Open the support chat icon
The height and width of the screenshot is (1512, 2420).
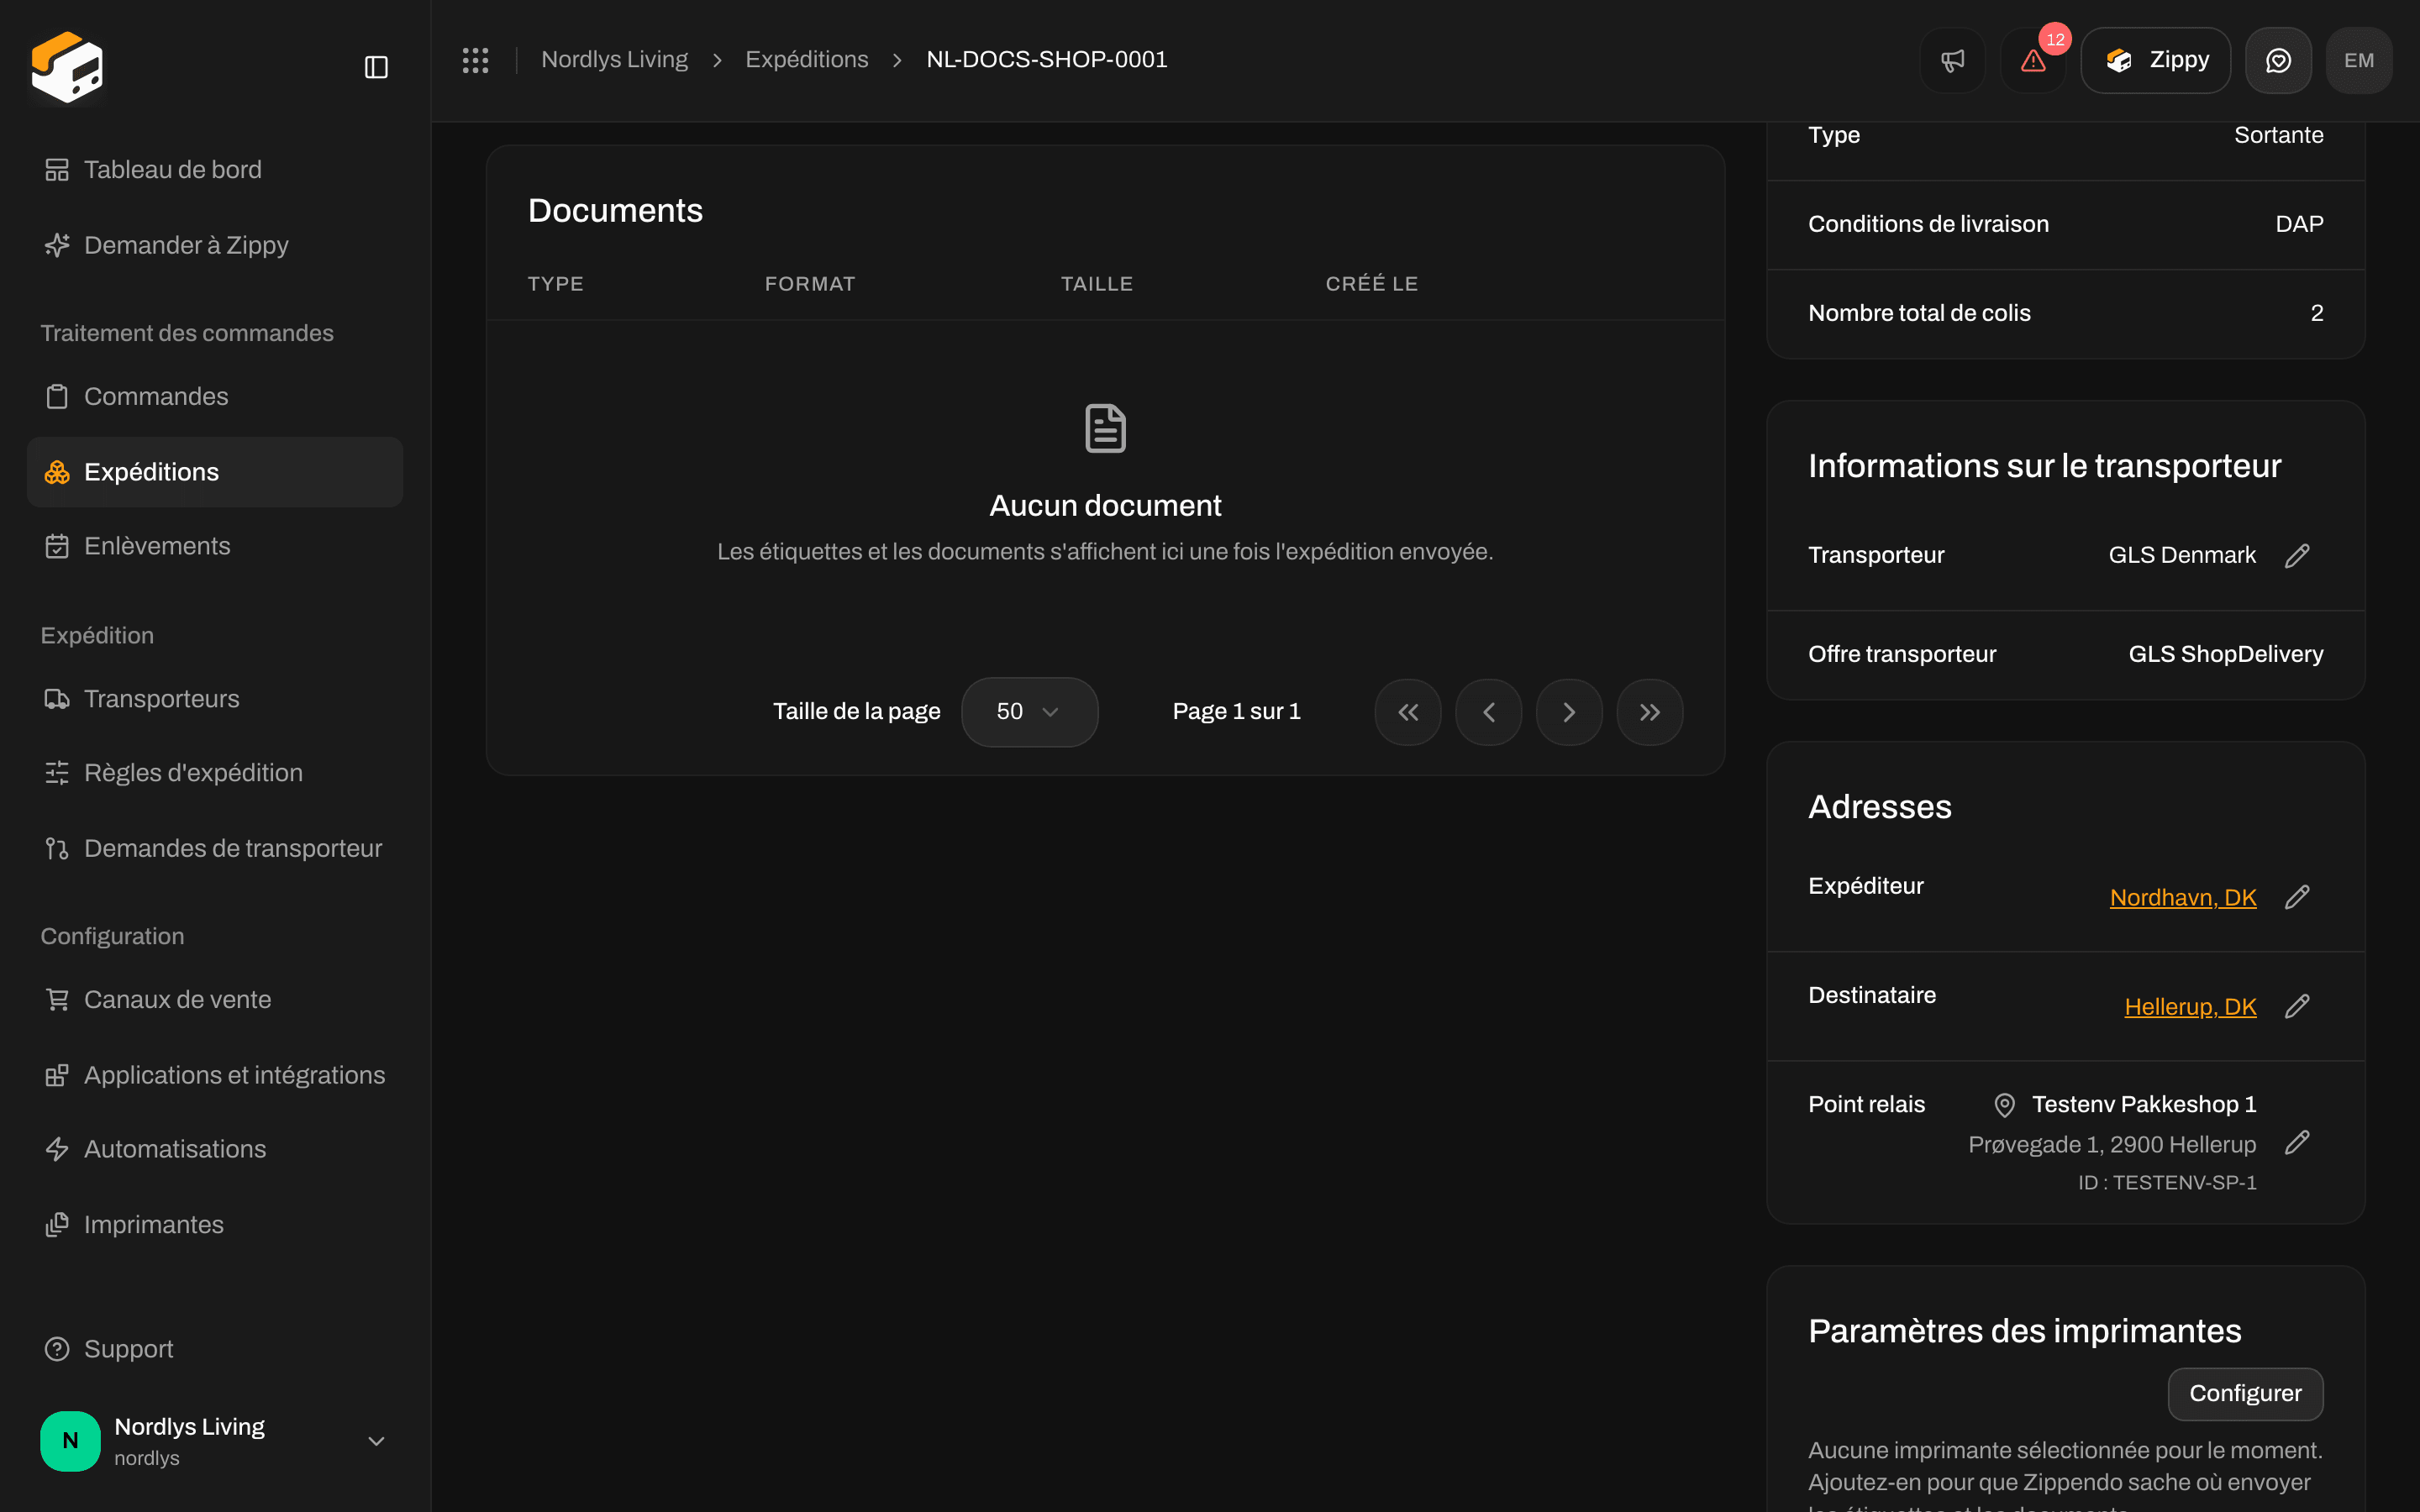coord(2278,60)
